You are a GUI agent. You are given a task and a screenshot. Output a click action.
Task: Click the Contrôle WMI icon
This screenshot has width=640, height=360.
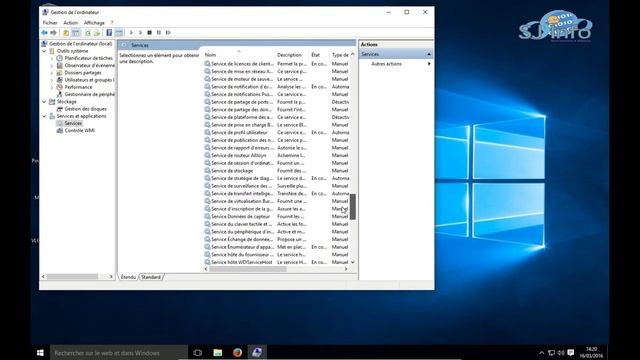[60, 131]
